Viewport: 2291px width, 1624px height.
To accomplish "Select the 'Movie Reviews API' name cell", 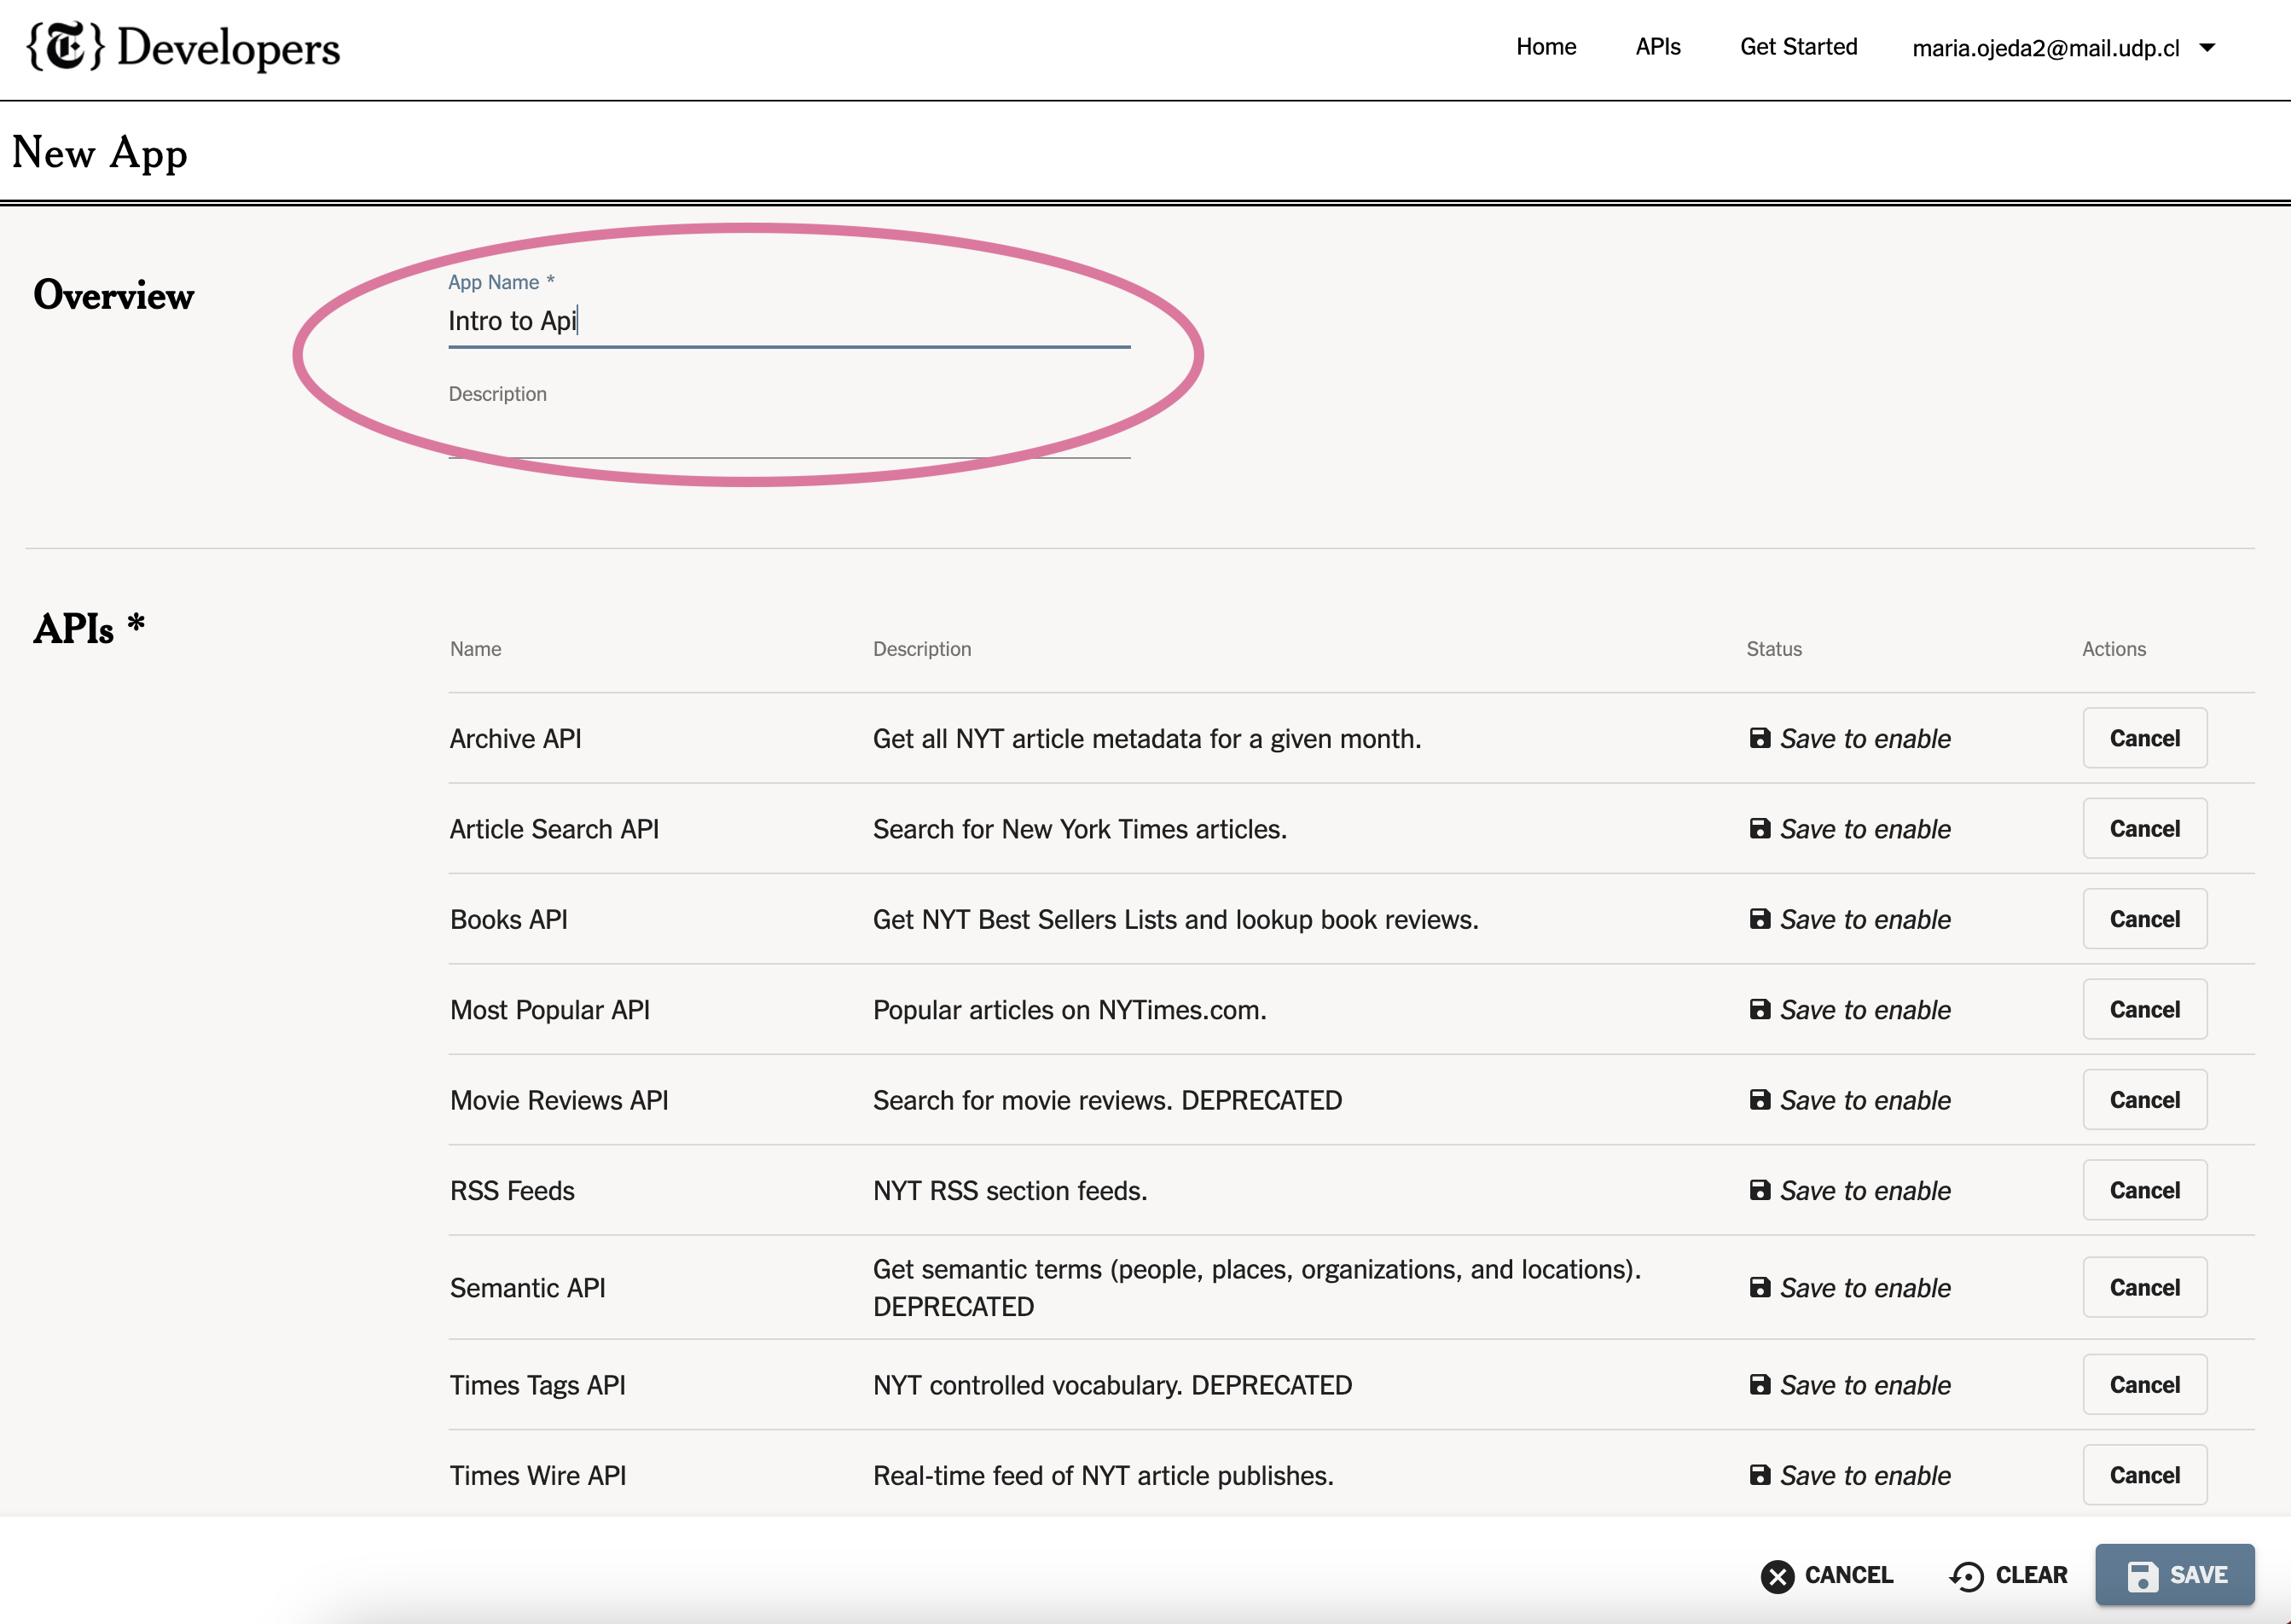I will 559,1100.
